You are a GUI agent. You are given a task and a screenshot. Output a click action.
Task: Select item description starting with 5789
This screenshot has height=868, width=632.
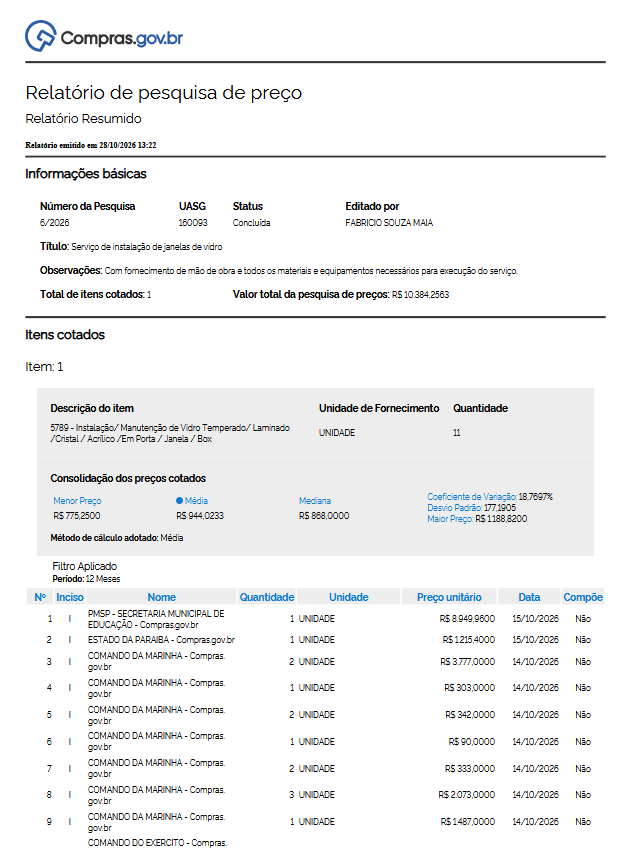[x=170, y=433]
